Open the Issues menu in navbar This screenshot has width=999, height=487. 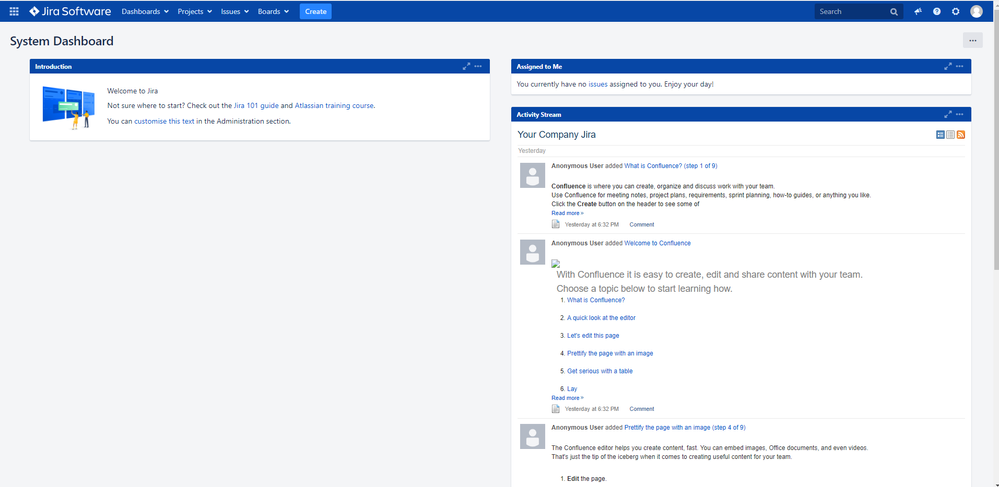234,12
